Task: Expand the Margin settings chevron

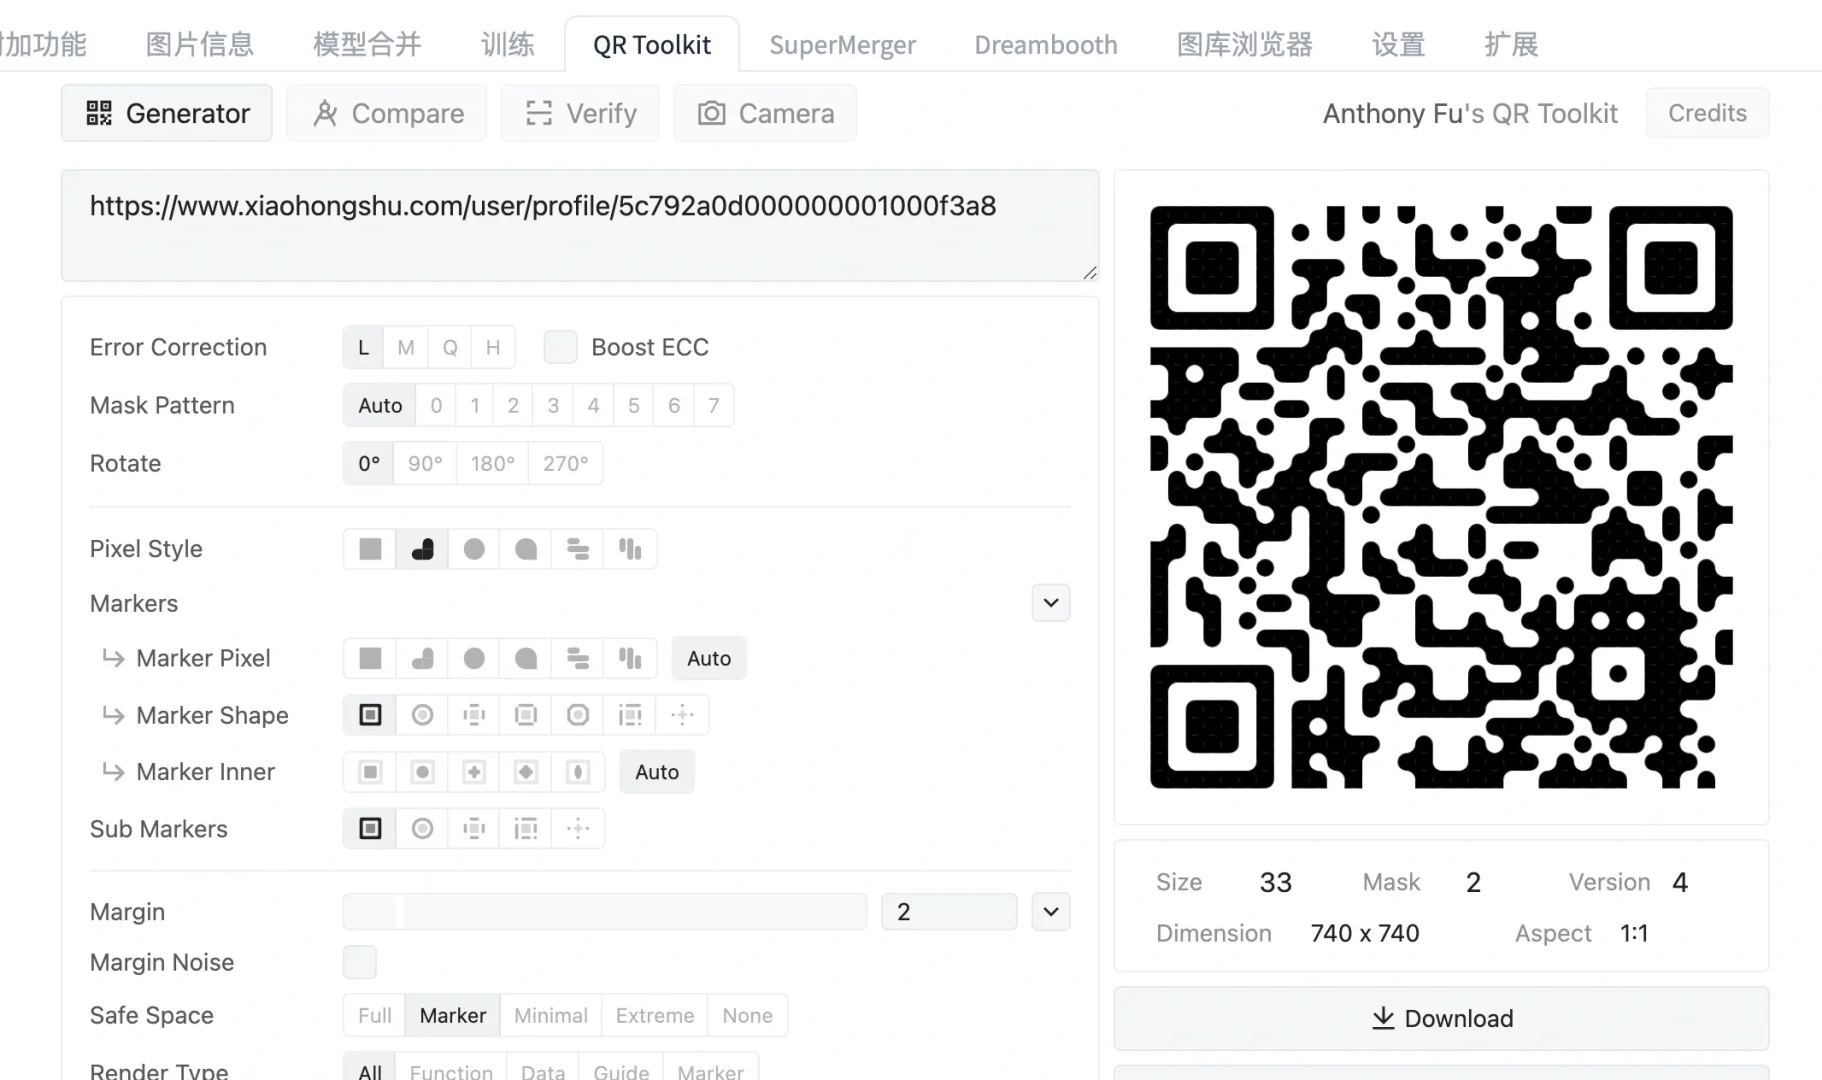Action: point(1050,911)
